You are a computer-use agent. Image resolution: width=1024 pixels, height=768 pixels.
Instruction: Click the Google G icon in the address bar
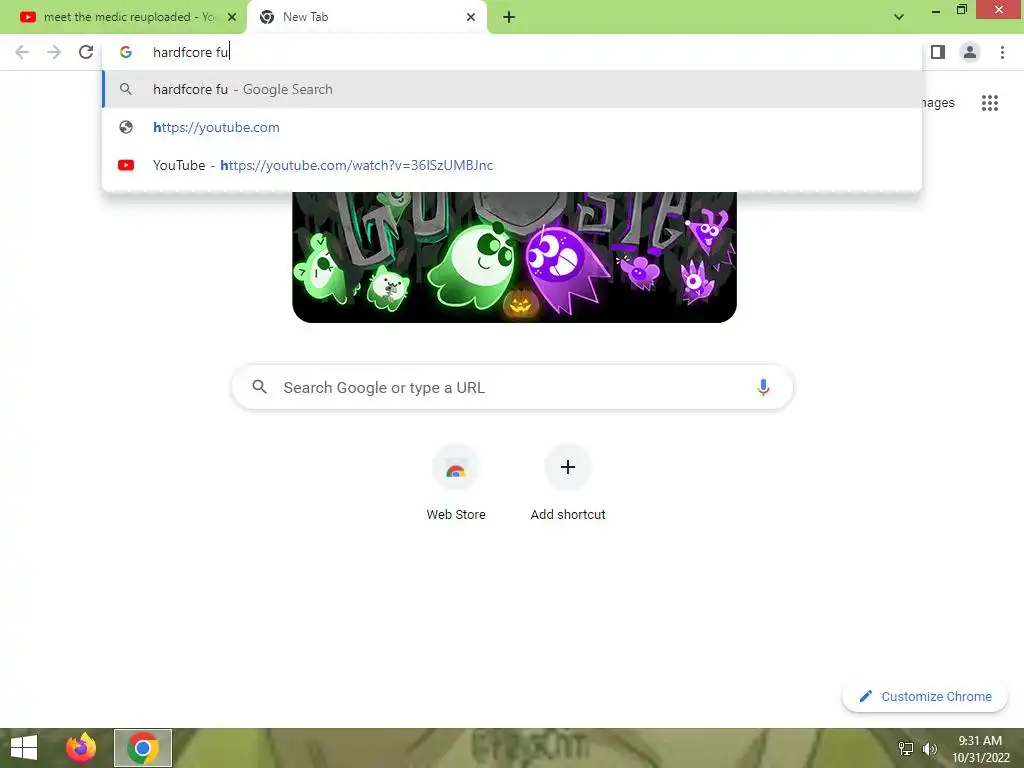pyautogui.click(x=126, y=52)
